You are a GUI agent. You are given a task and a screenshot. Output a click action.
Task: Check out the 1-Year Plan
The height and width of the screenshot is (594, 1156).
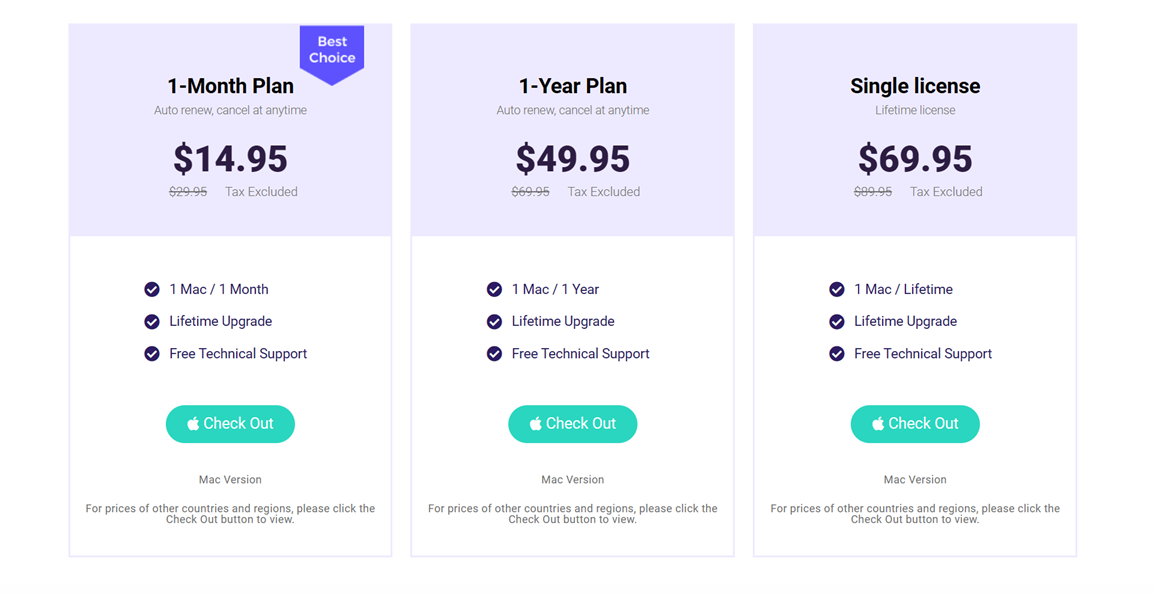tap(573, 424)
